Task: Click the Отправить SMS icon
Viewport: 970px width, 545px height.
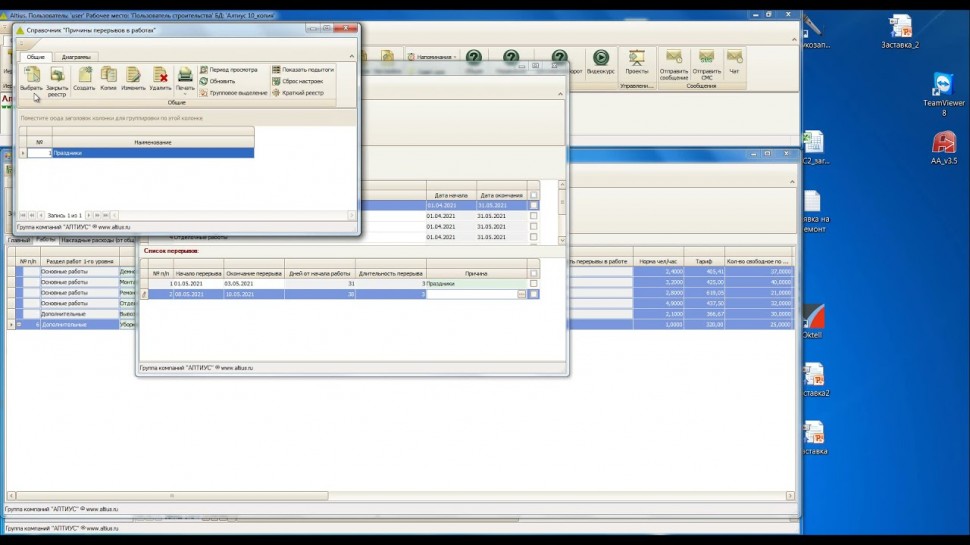Action: [707, 62]
